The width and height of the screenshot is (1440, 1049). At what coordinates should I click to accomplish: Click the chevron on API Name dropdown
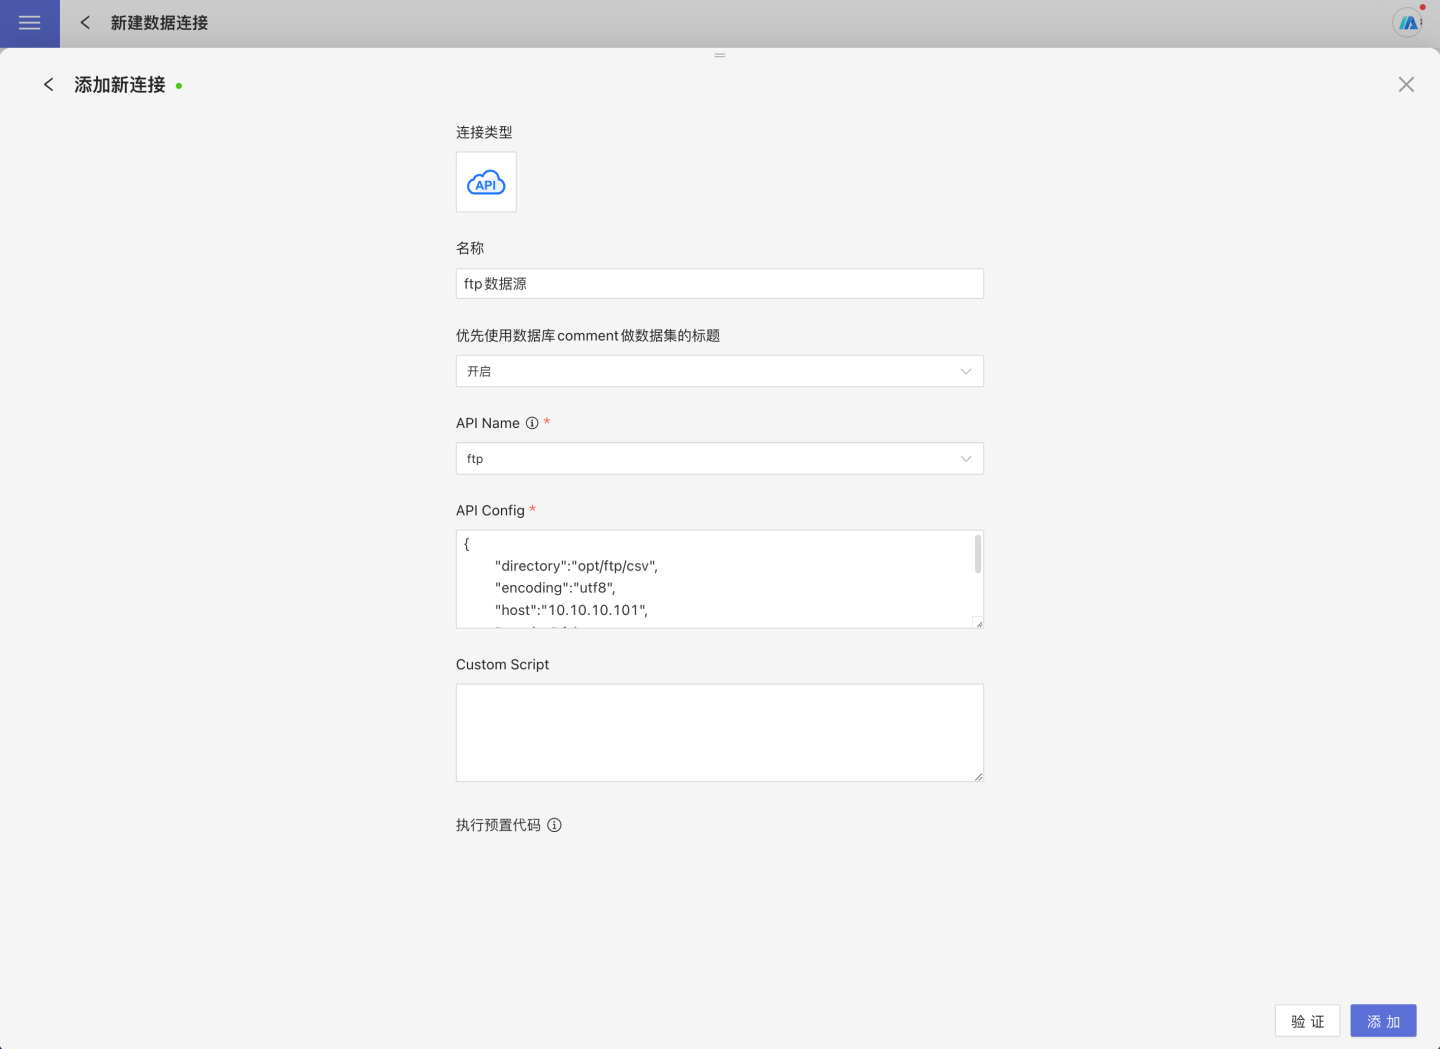coord(966,459)
